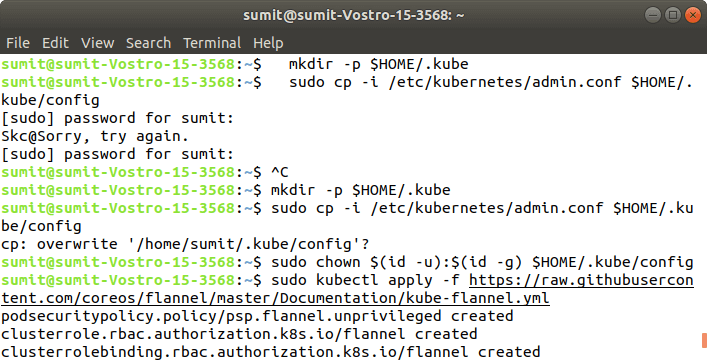Minimize the terminal window
The width and height of the screenshot is (707, 362).
coord(653,15)
